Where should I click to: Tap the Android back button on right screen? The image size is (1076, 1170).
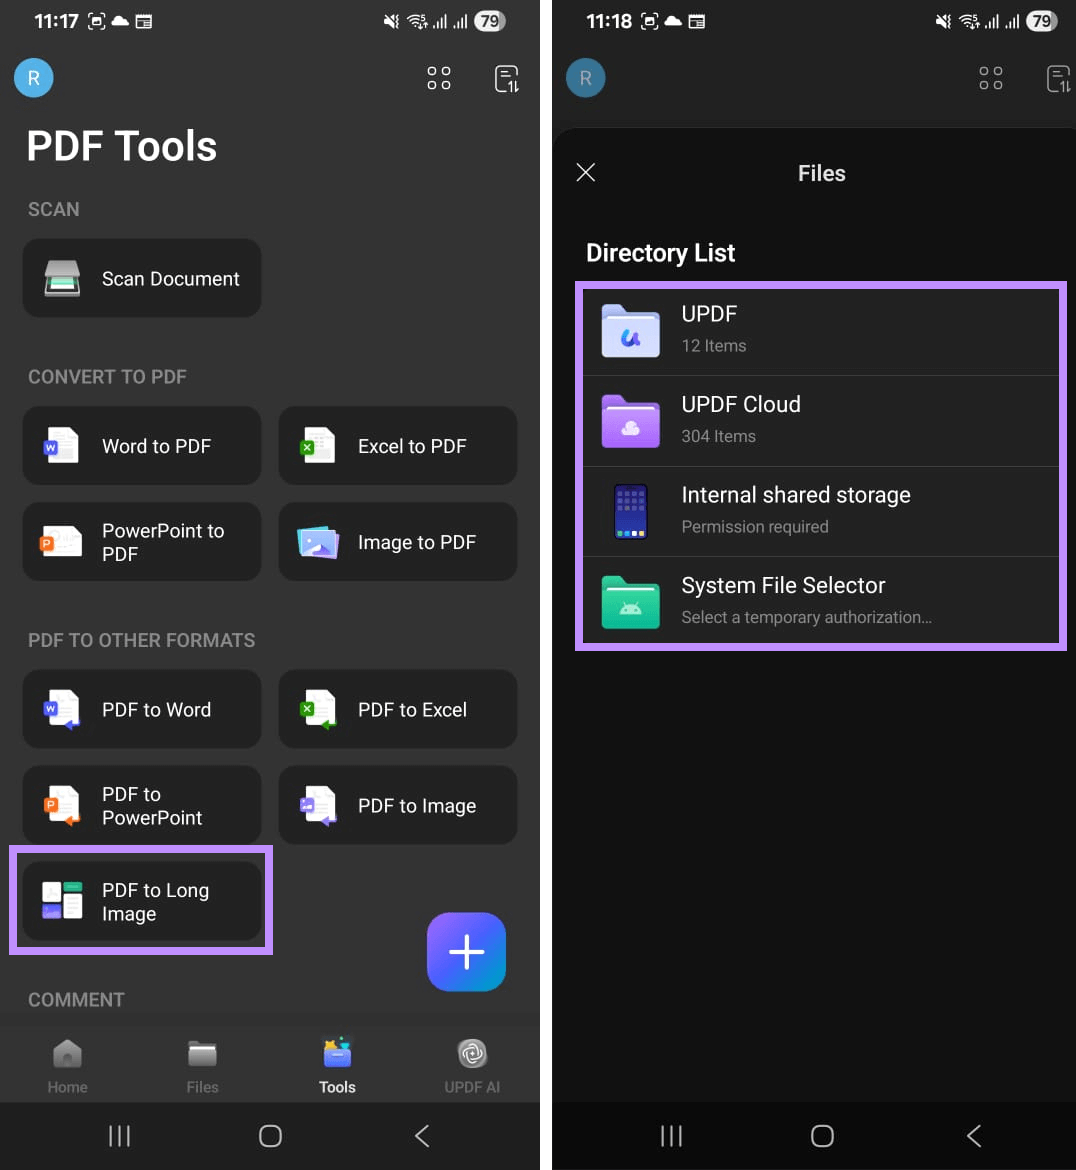[973, 1136]
